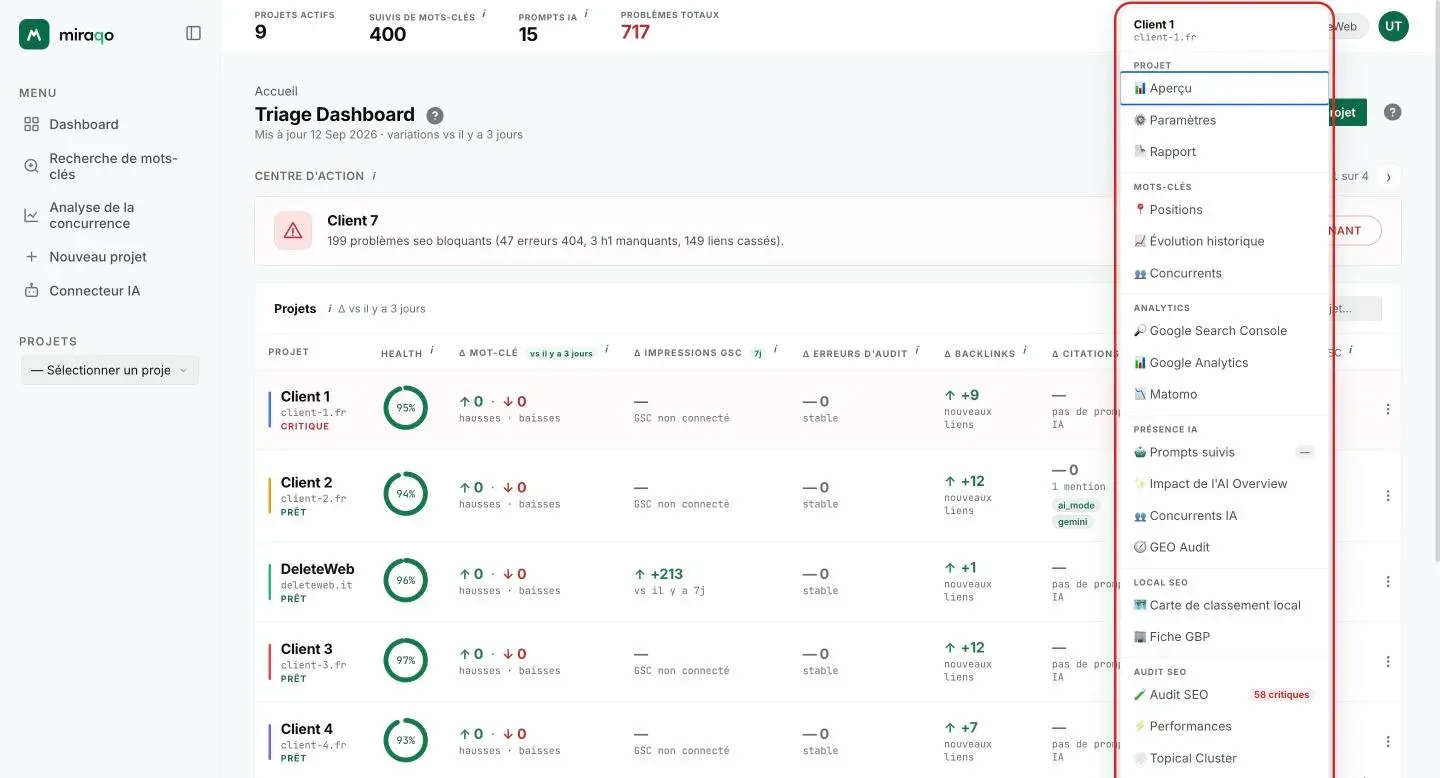This screenshot has height=778, width=1440.
Task: Click the info icon beside Health column
Action: tap(432, 351)
